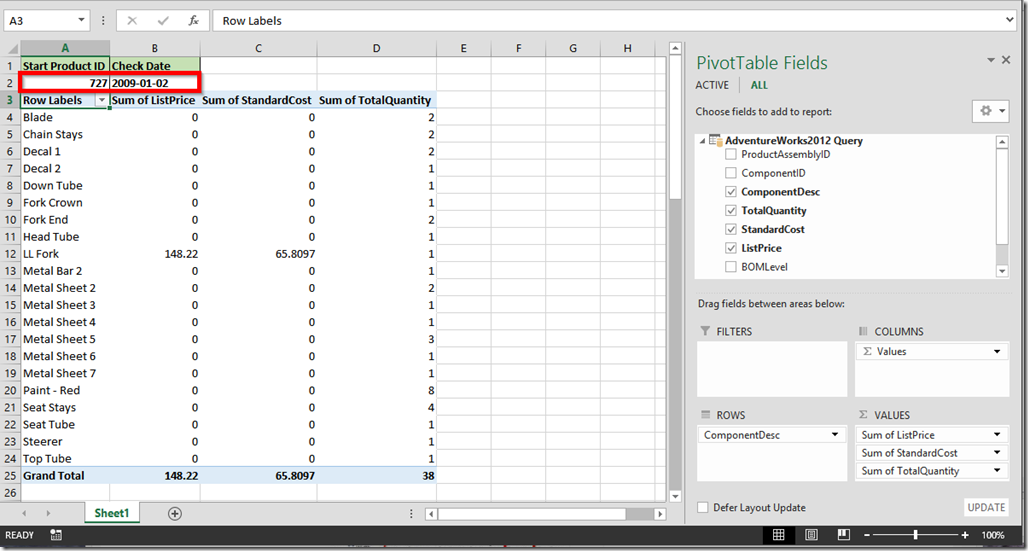The height and width of the screenshot is (551, 1028).
Task: Select column A header
Action: [x=65, y=48]
